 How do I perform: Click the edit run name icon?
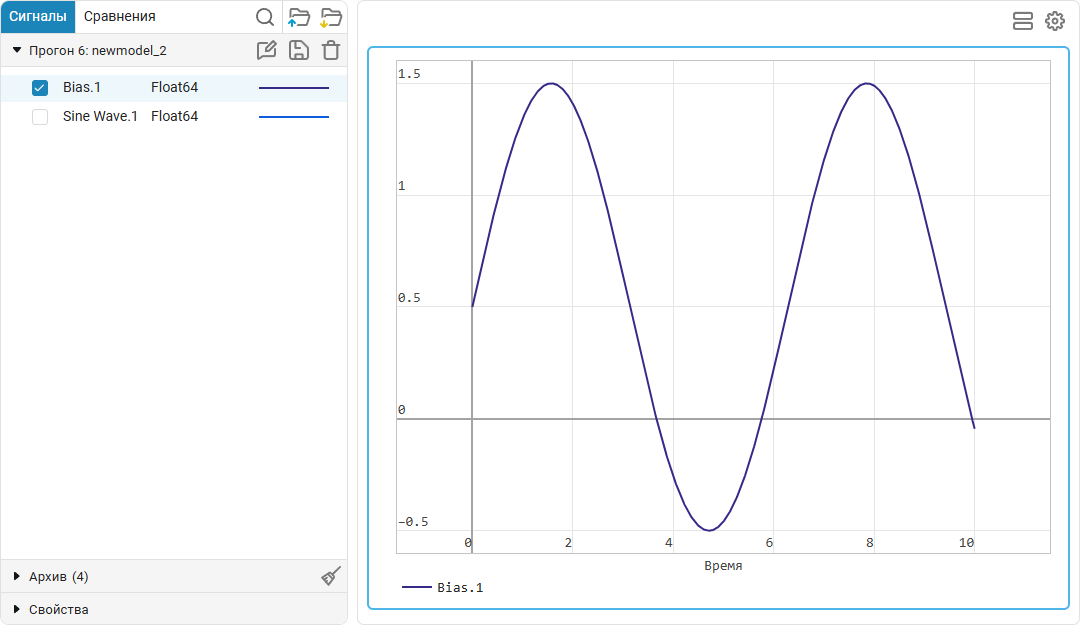pos(267,50)
